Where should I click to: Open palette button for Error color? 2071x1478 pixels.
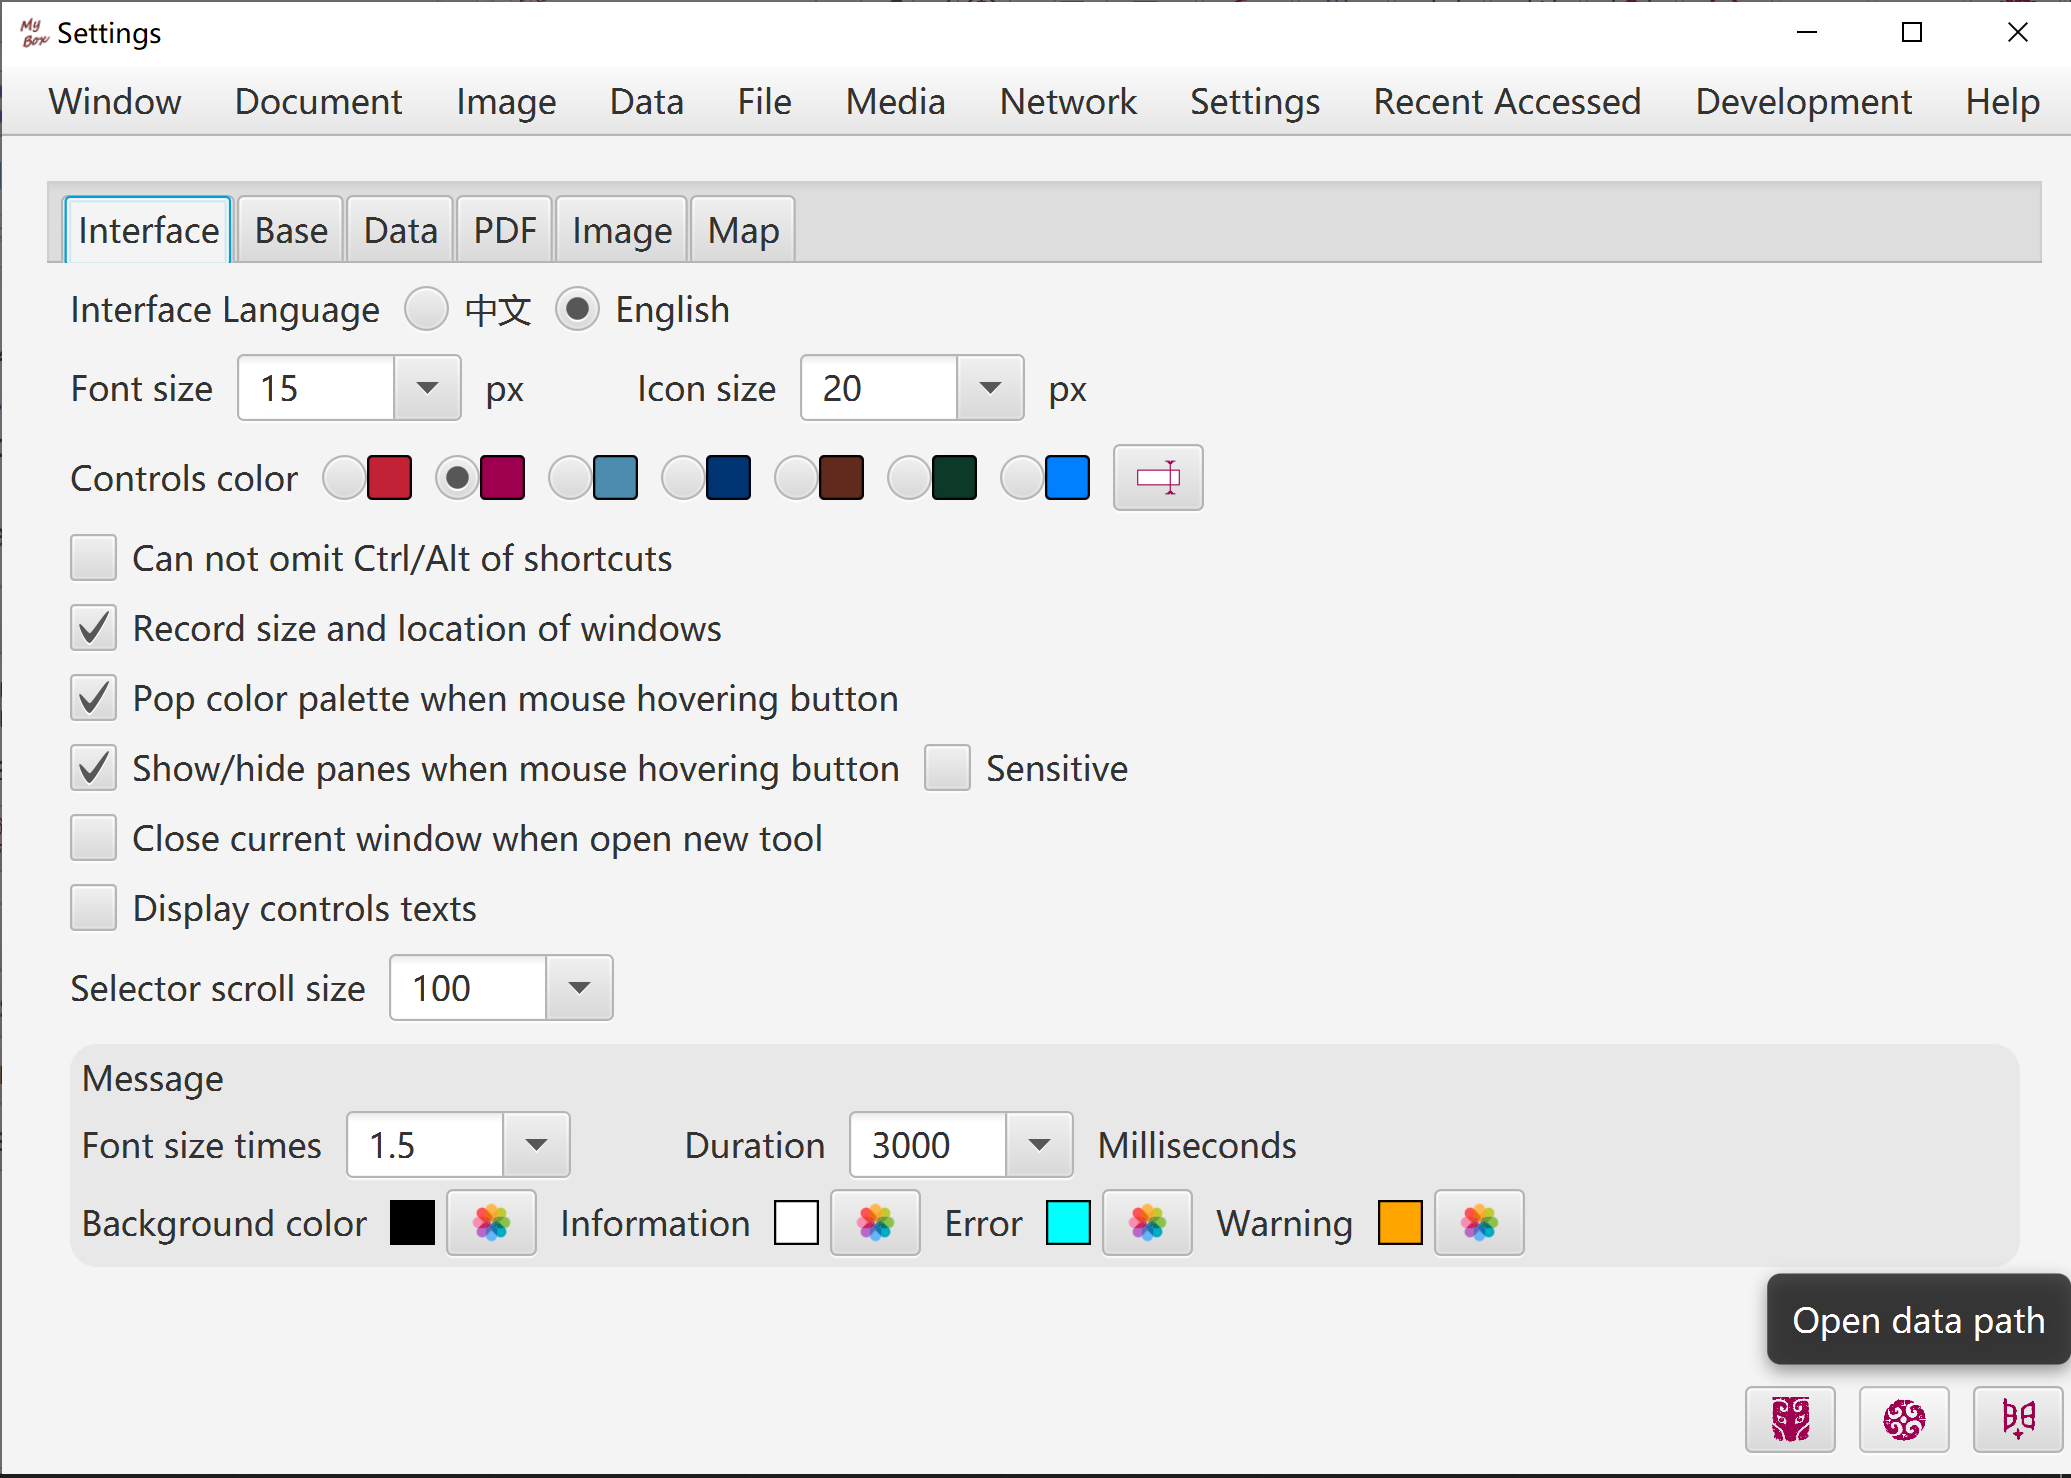click(1147, 1222)
